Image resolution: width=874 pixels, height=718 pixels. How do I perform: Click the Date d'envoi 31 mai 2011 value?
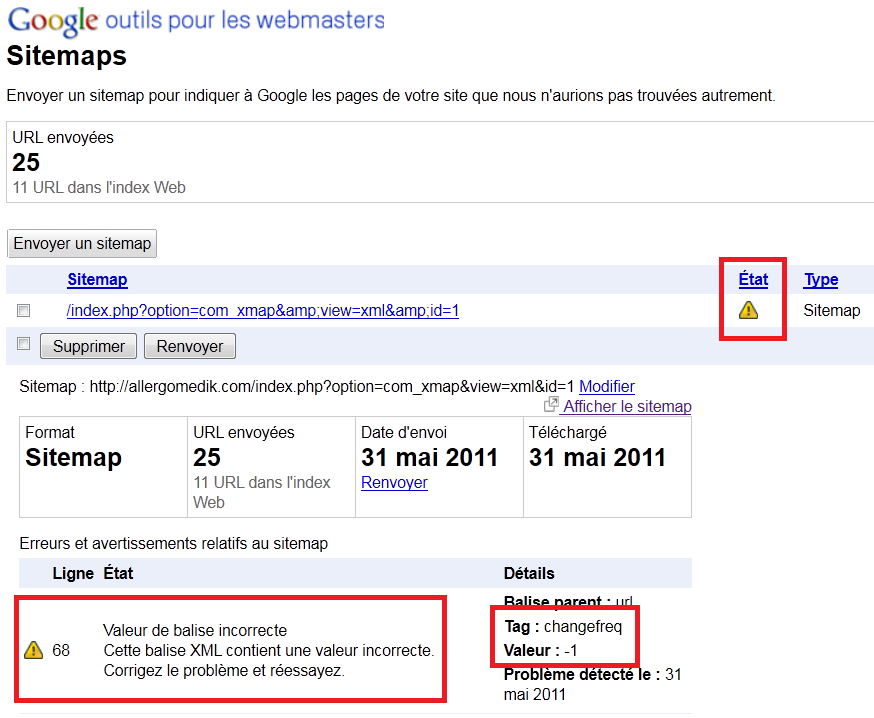click(429, 458)
